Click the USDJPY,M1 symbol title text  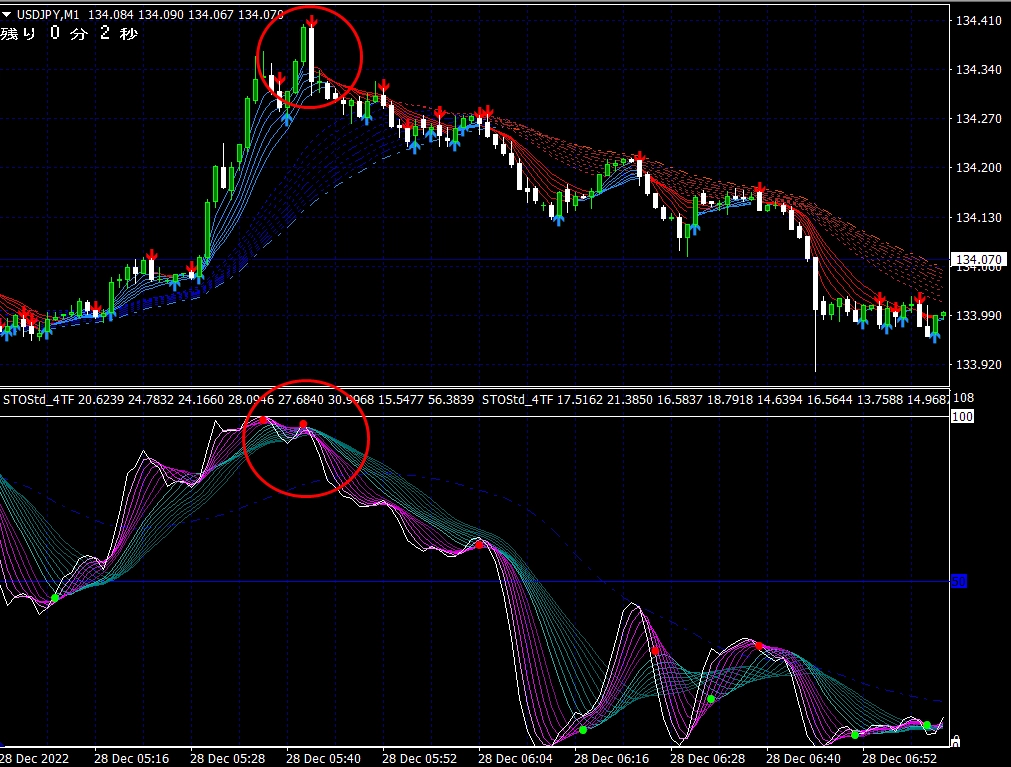47,14
